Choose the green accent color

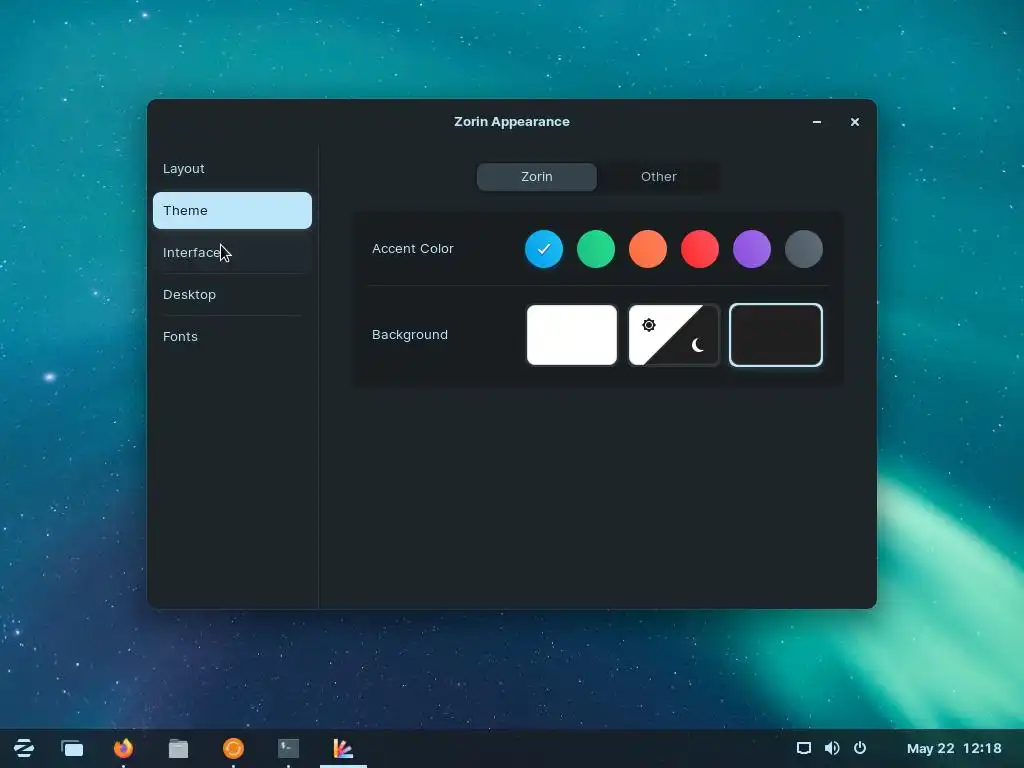click(x=596, y=249)
